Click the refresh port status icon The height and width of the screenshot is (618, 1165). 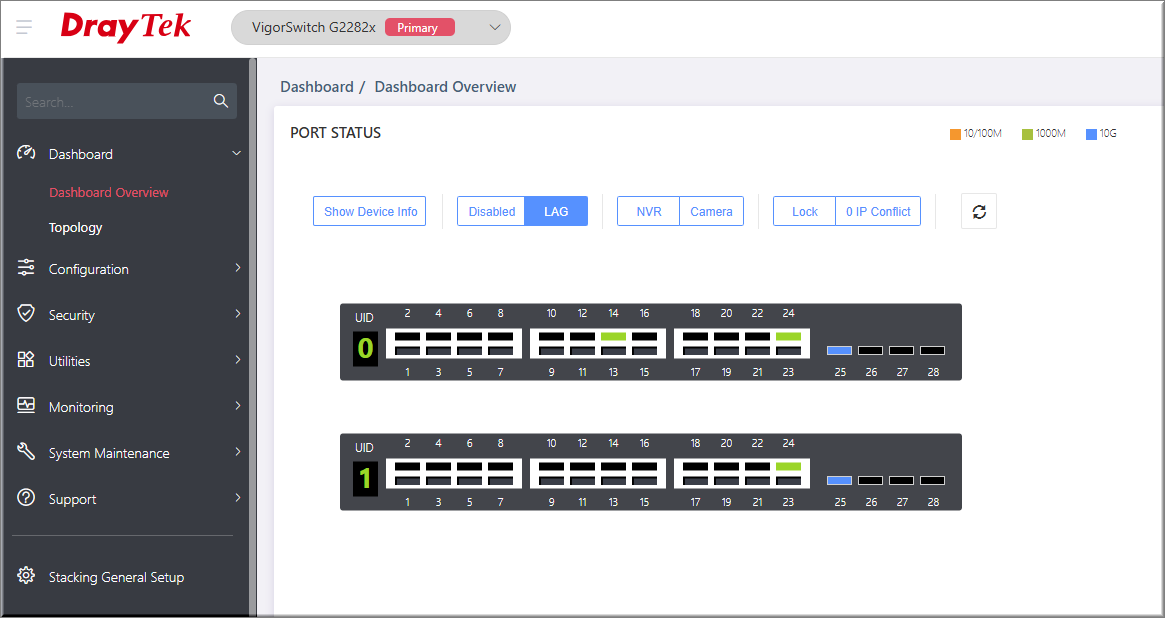point(978,211)
